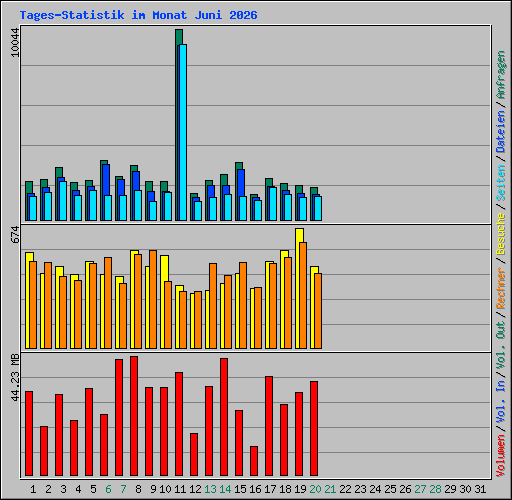Click the 'Besuche' legend label
Screen dimensions: 512x500
pyautogui.click(x=501, y=234)
